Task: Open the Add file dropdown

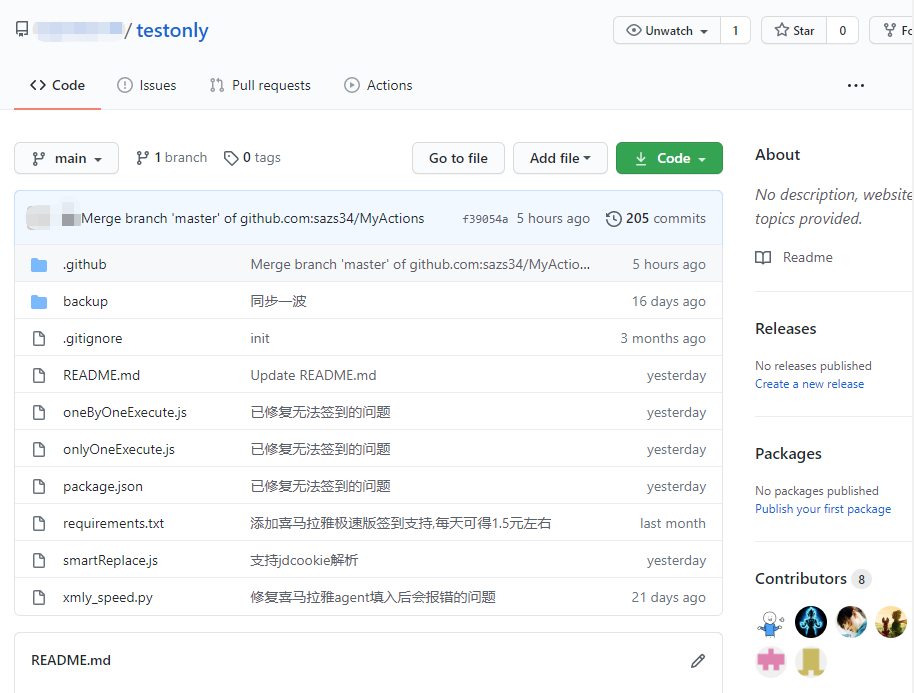Action: click(x=560, y=158)
